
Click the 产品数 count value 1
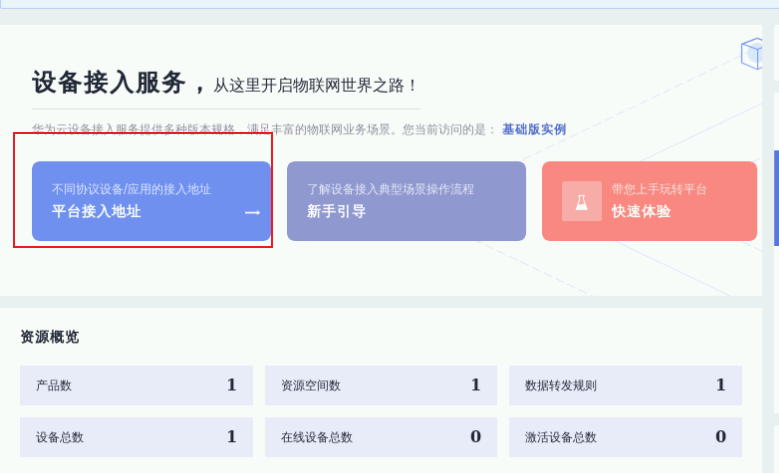pos(231,385)
